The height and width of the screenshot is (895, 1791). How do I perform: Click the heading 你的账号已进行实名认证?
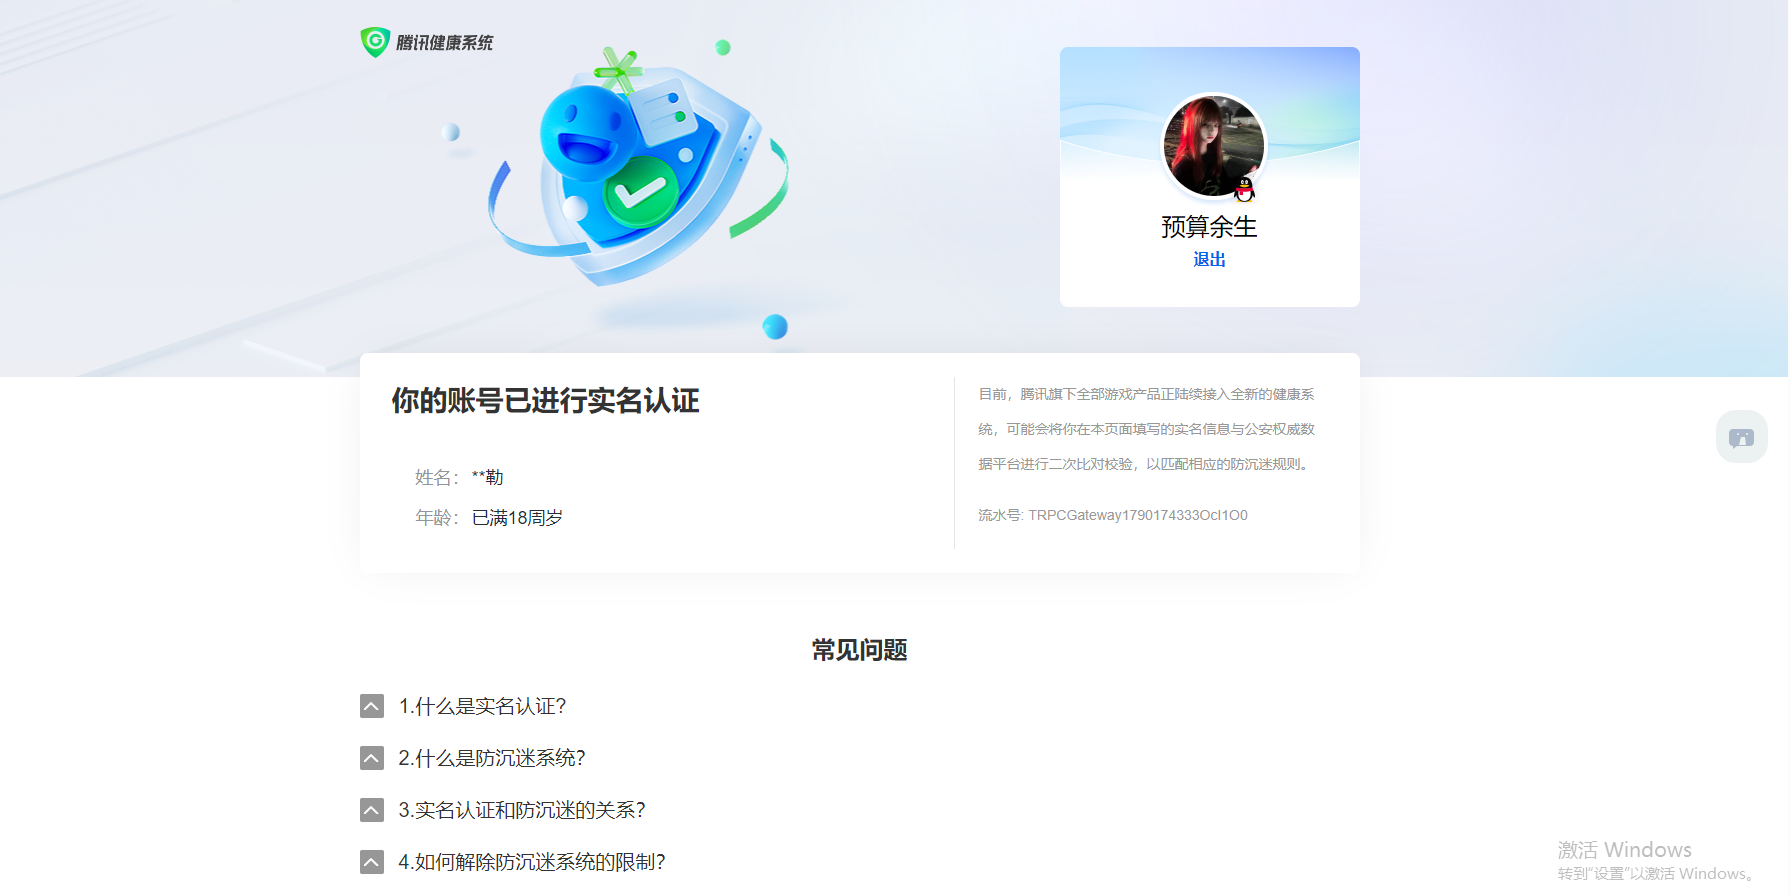click(x=545, y=401)
